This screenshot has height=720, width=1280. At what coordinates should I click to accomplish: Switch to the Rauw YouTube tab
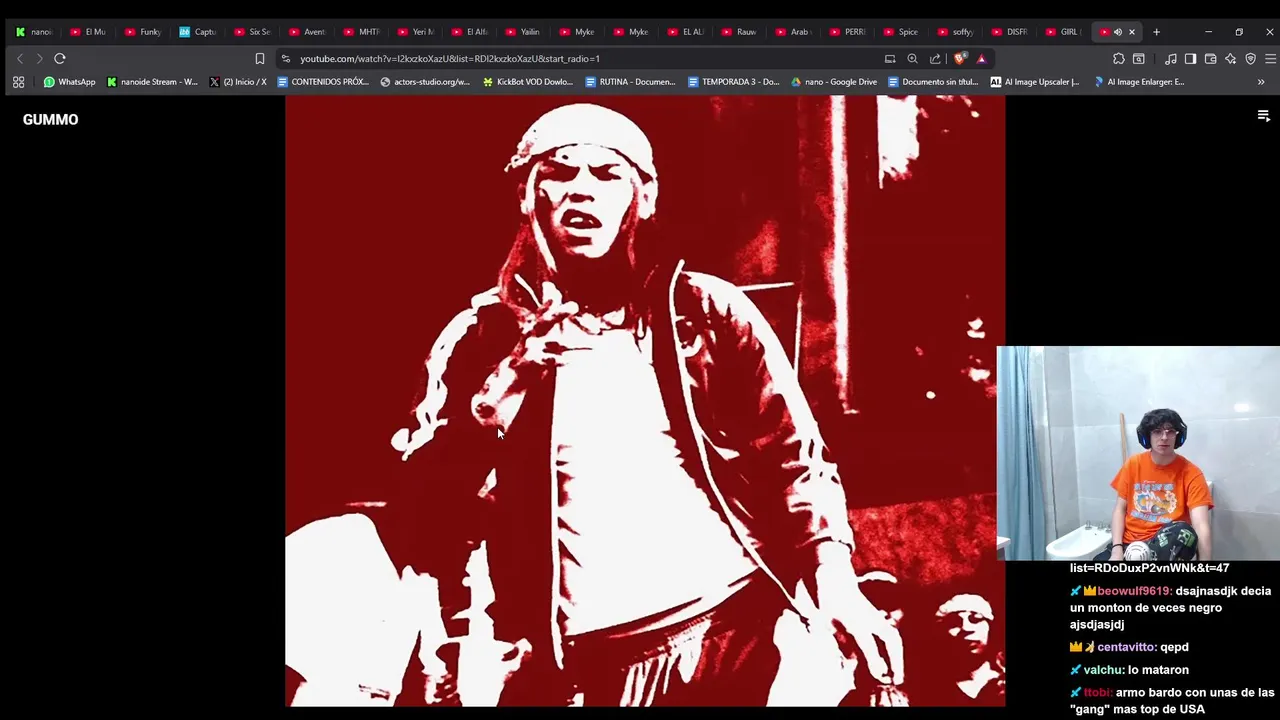pyautogui.click(x=739, y=32)
